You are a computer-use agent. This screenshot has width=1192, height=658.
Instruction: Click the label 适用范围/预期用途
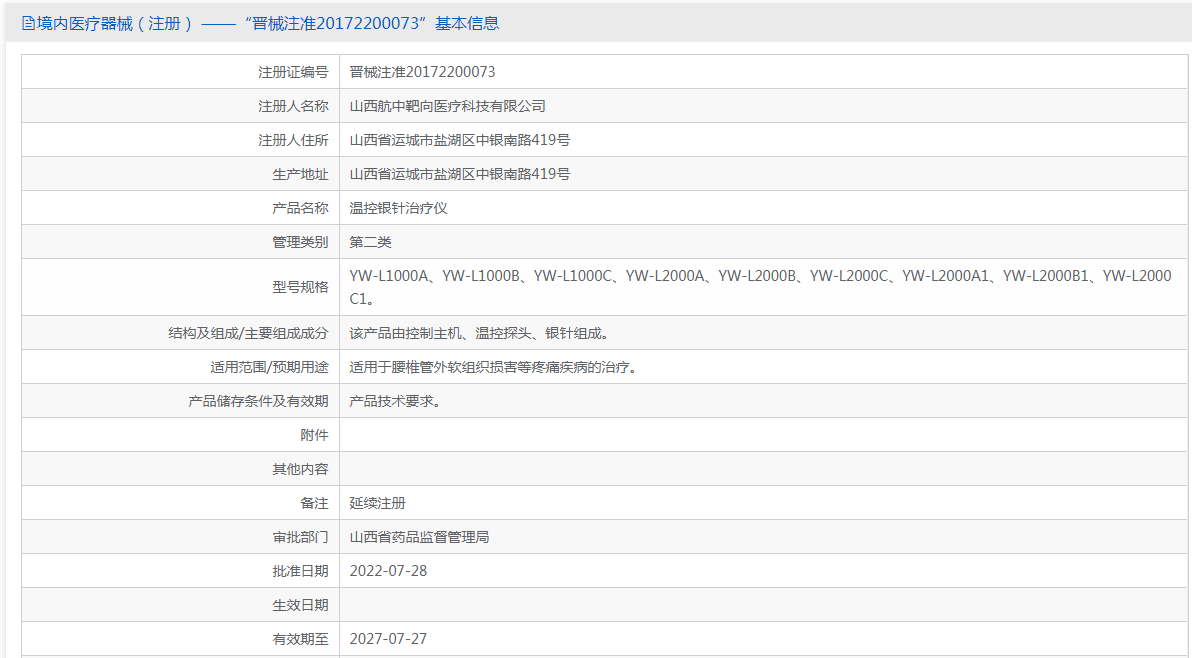tap(269, 367)
